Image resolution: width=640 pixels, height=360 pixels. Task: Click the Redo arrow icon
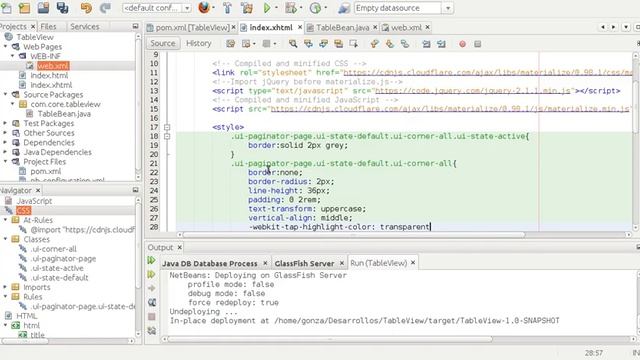pyautogui.click(x=105, y=8)
